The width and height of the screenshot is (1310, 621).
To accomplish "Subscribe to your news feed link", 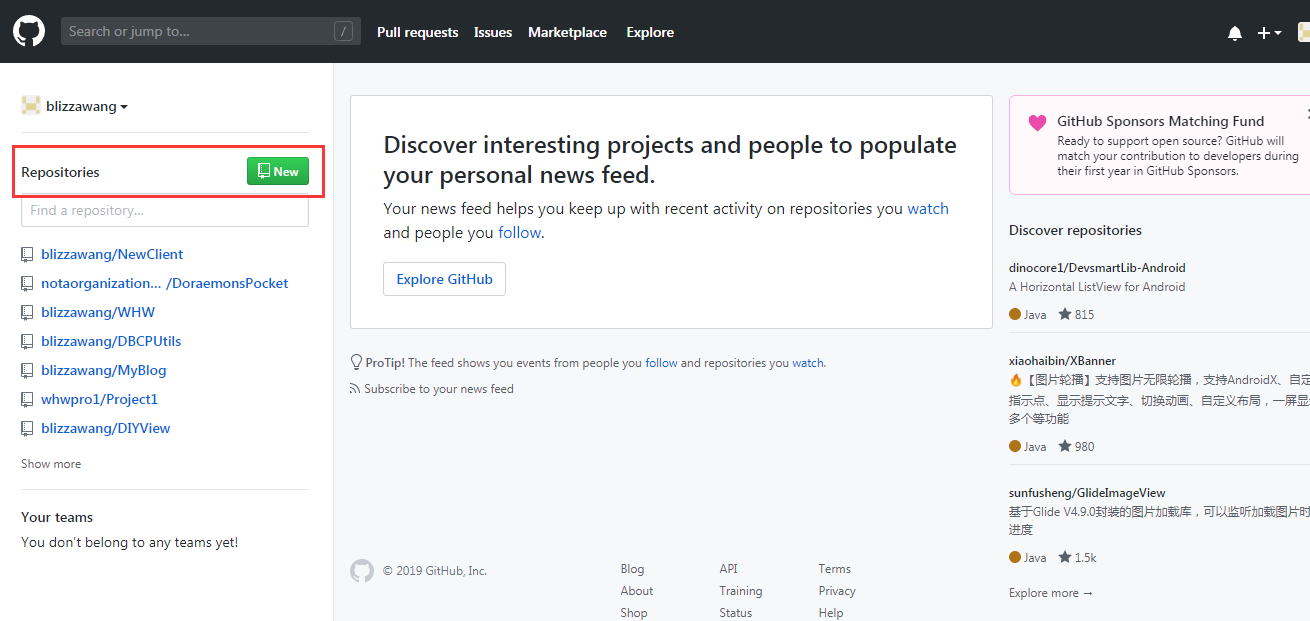I will [439, 389].
